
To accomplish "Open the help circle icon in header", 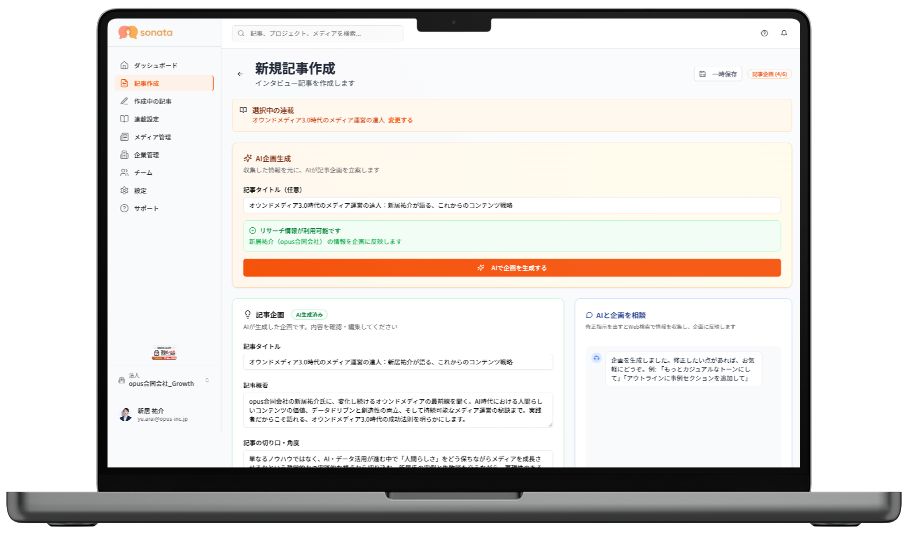I will click(764, 33).
